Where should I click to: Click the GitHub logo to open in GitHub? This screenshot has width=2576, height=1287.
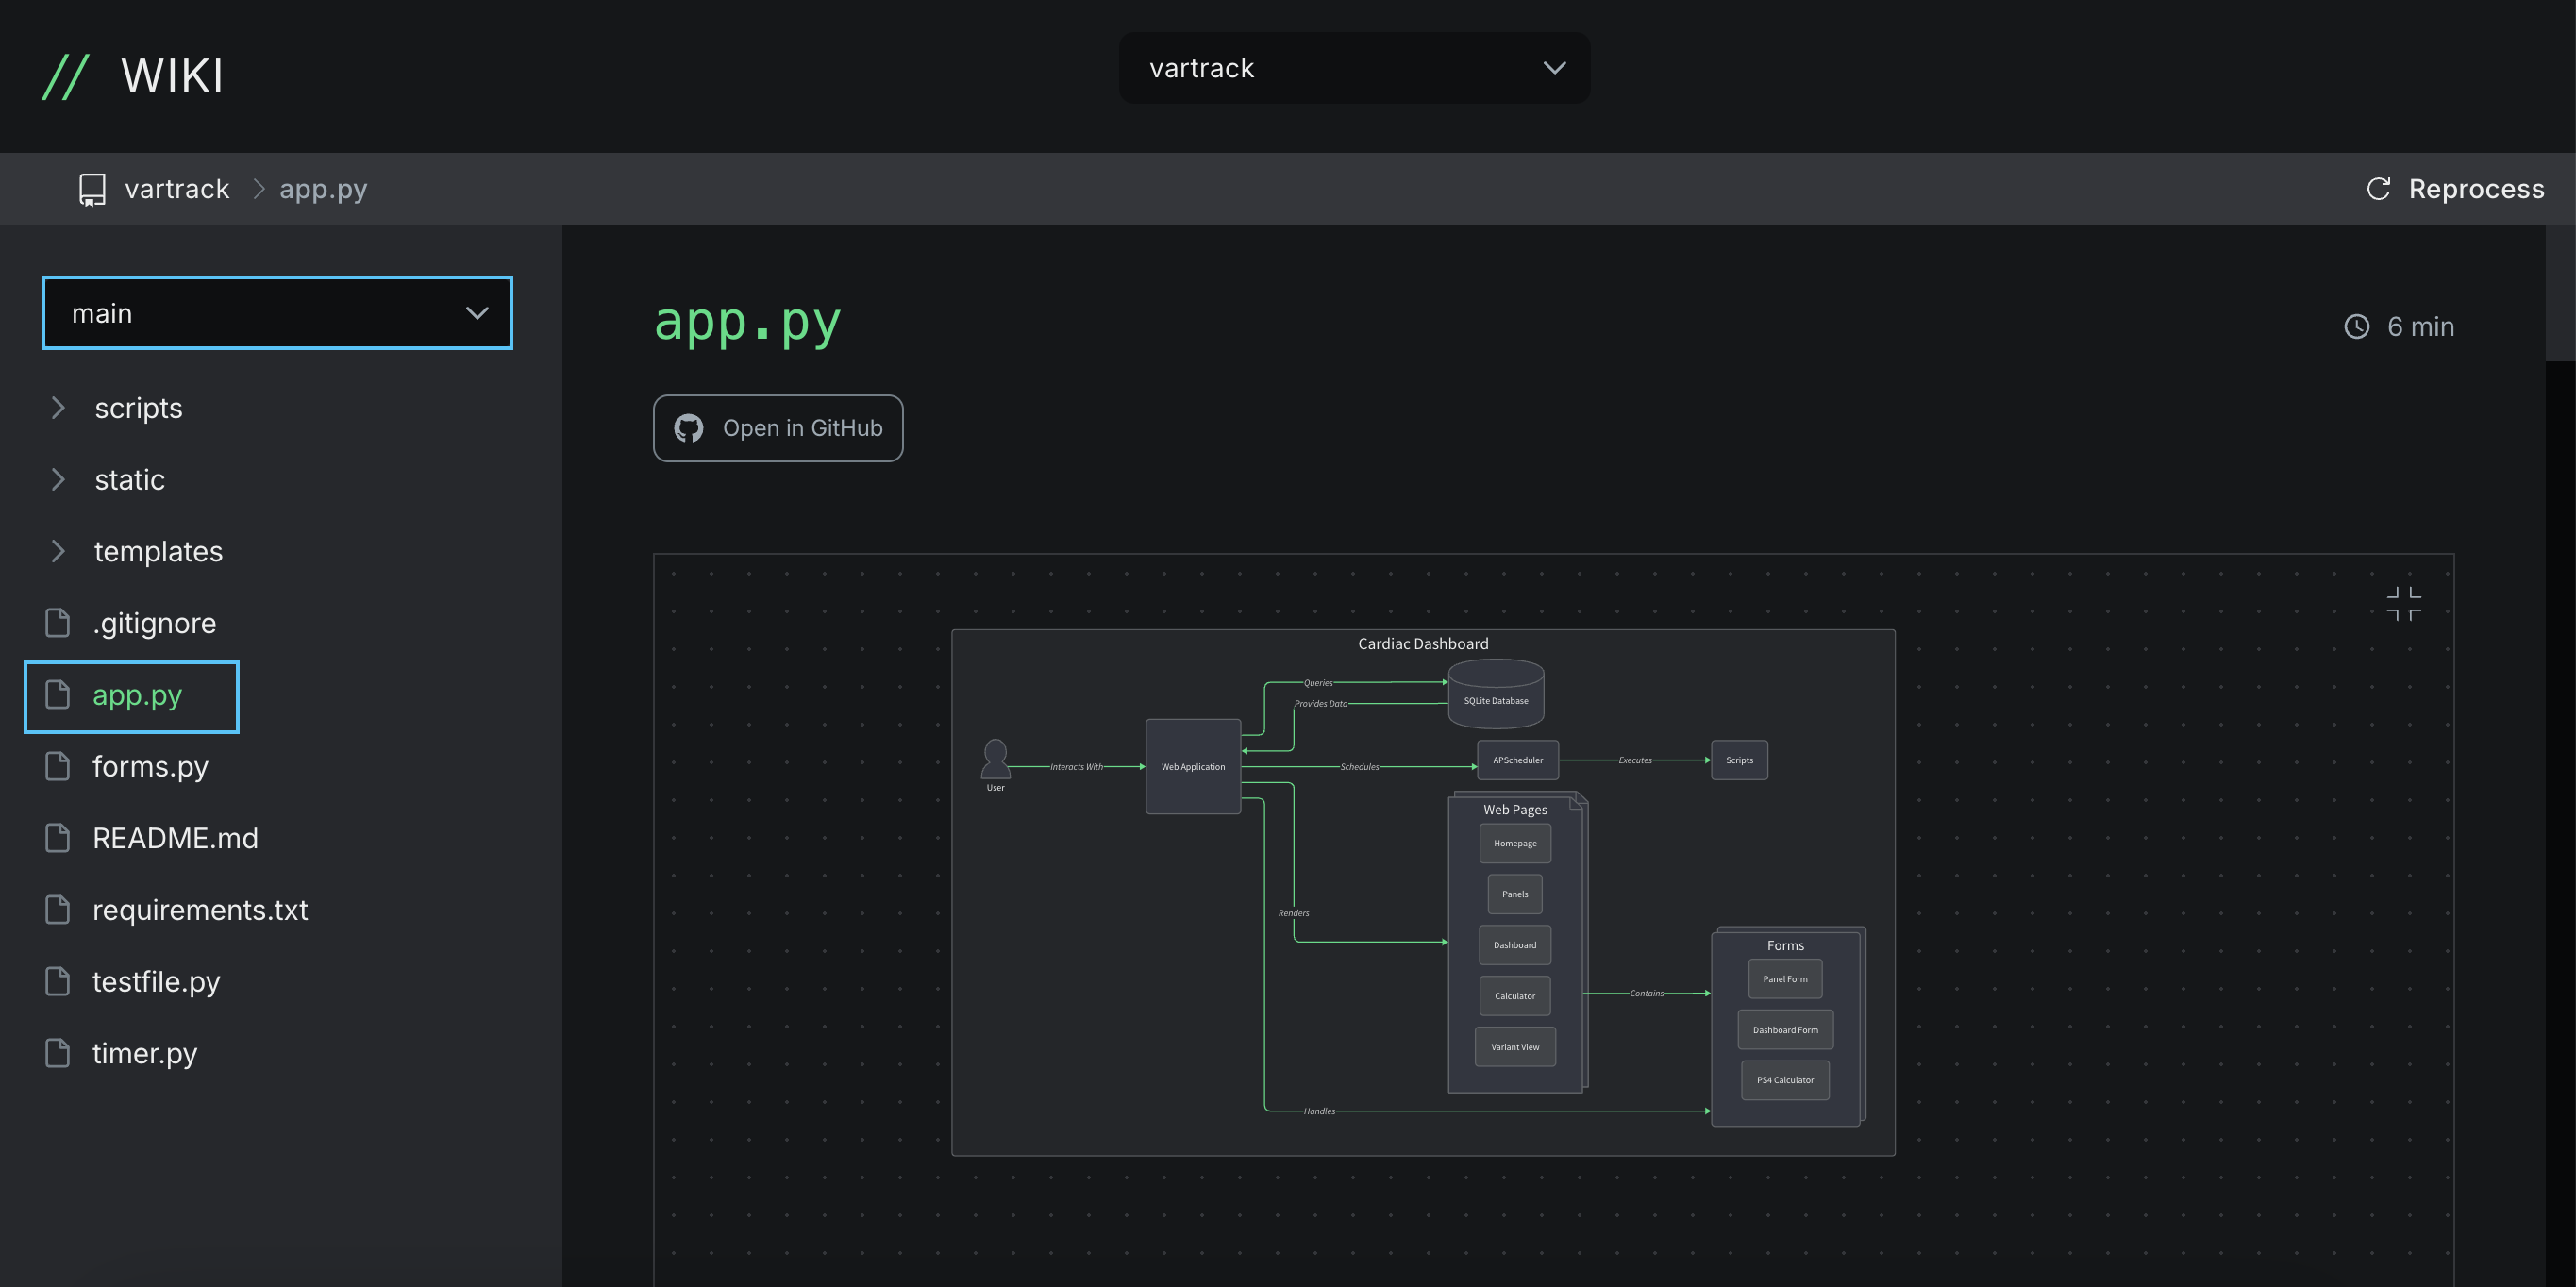tap(690, 427)
